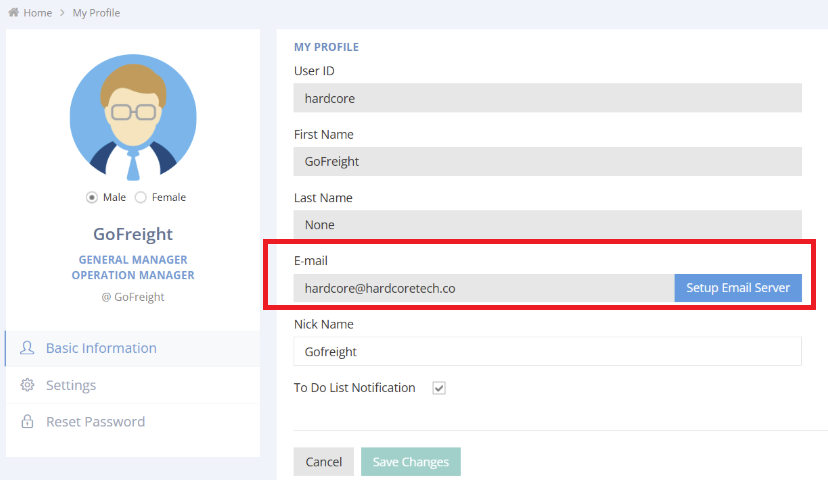Navigate to Home breadcrumb link

point(38,13)
